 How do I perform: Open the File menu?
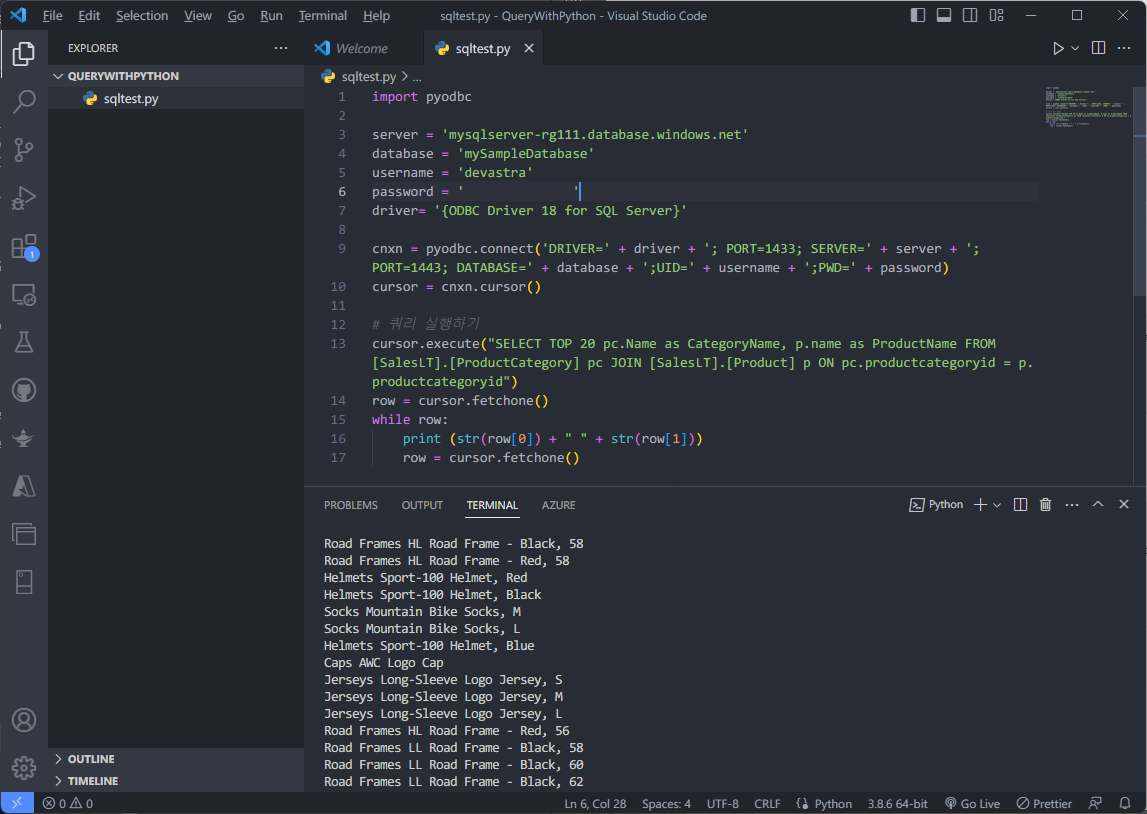[x=53, y=15]
